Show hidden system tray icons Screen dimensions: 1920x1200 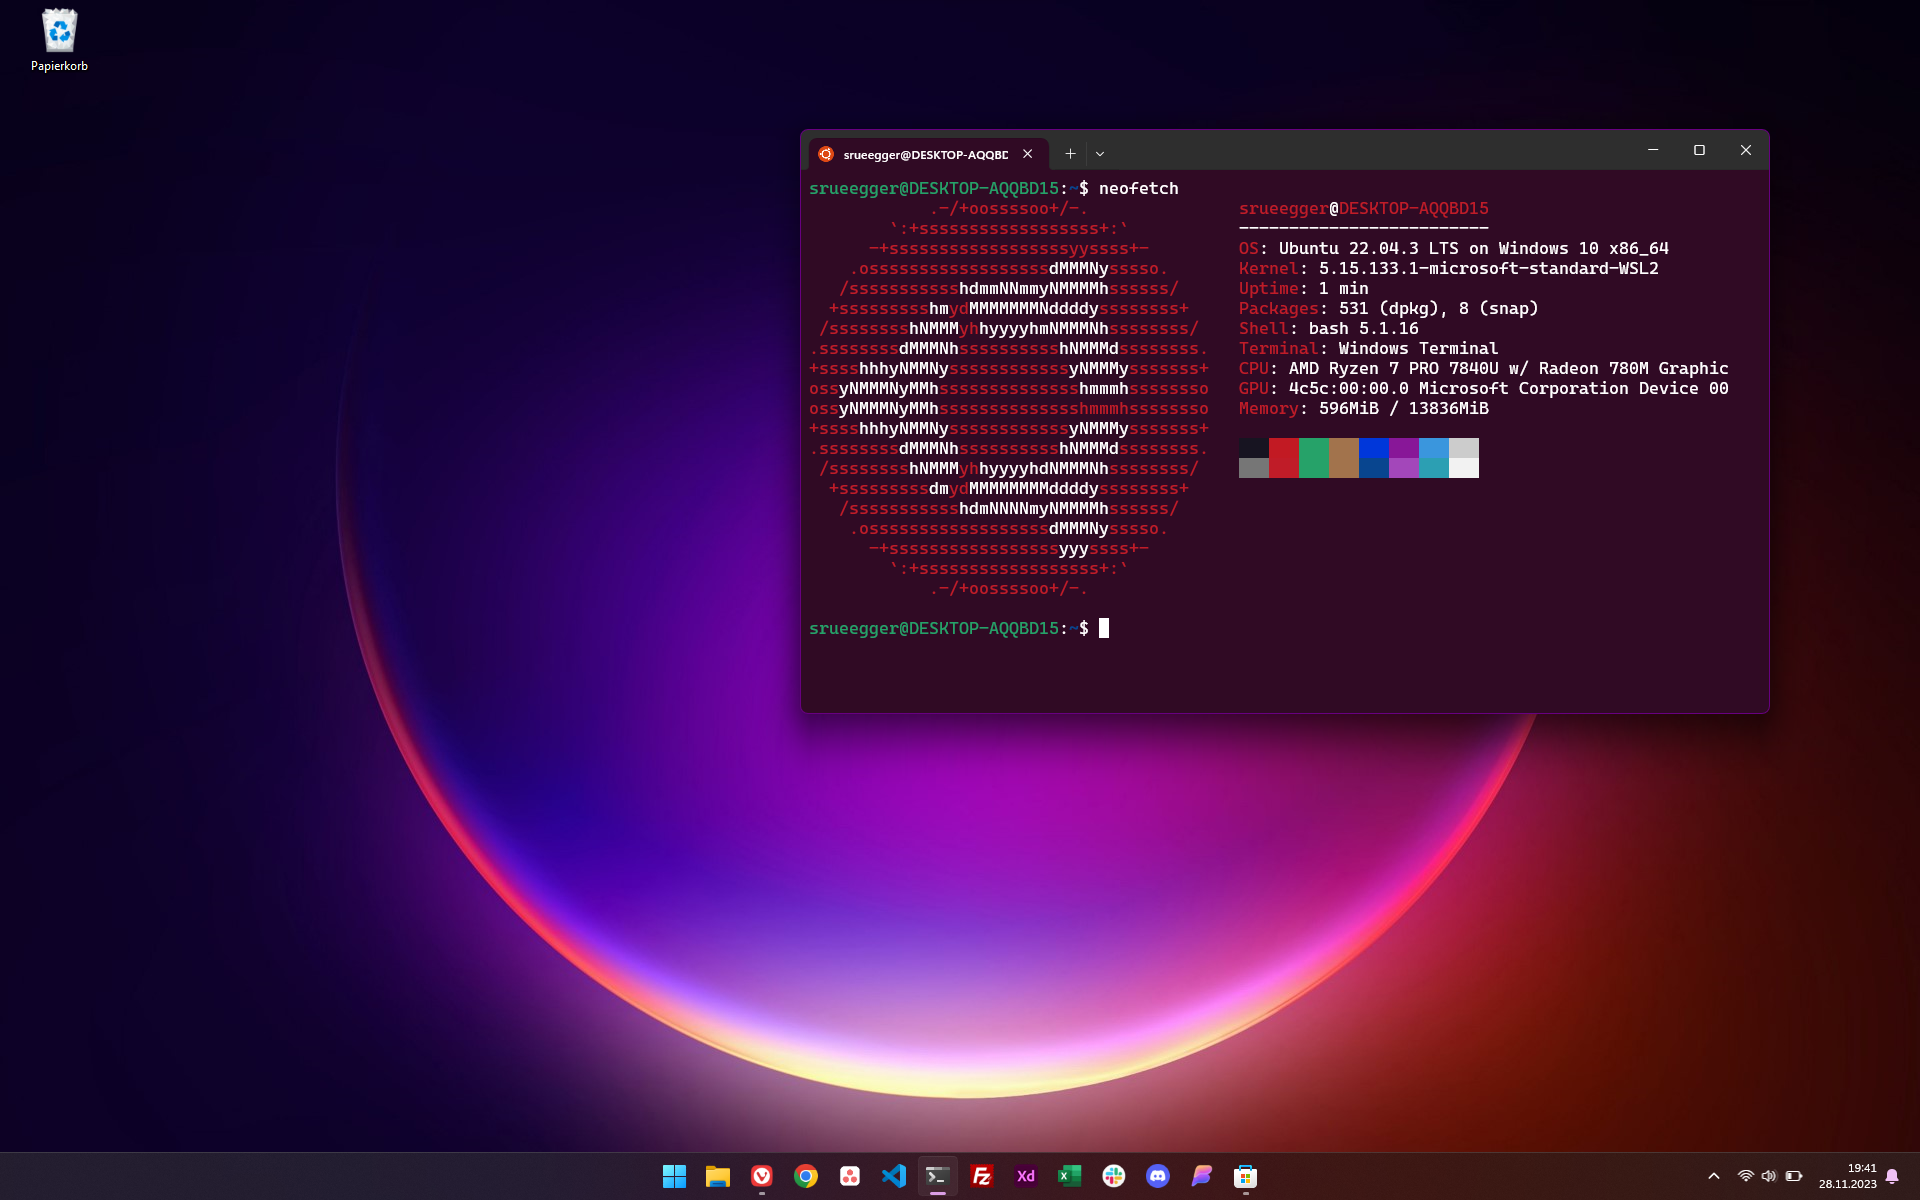pyautogui.click(x=1714, y=1177)
